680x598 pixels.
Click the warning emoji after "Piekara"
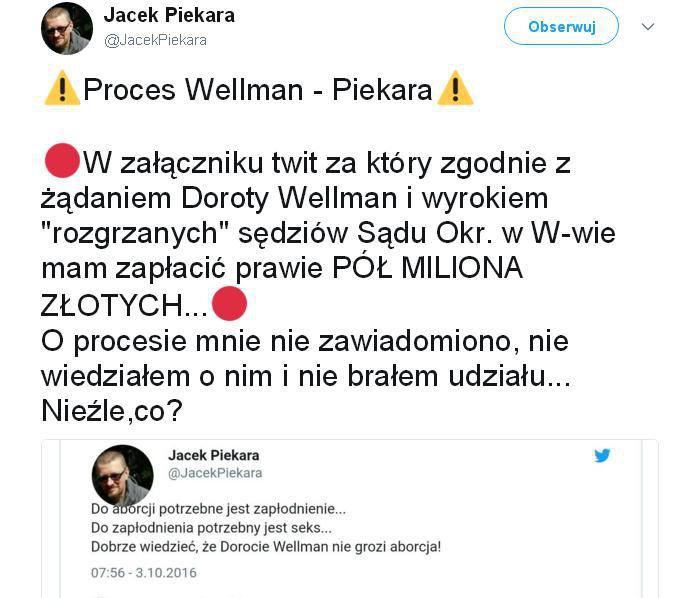[x=455, y=88]
